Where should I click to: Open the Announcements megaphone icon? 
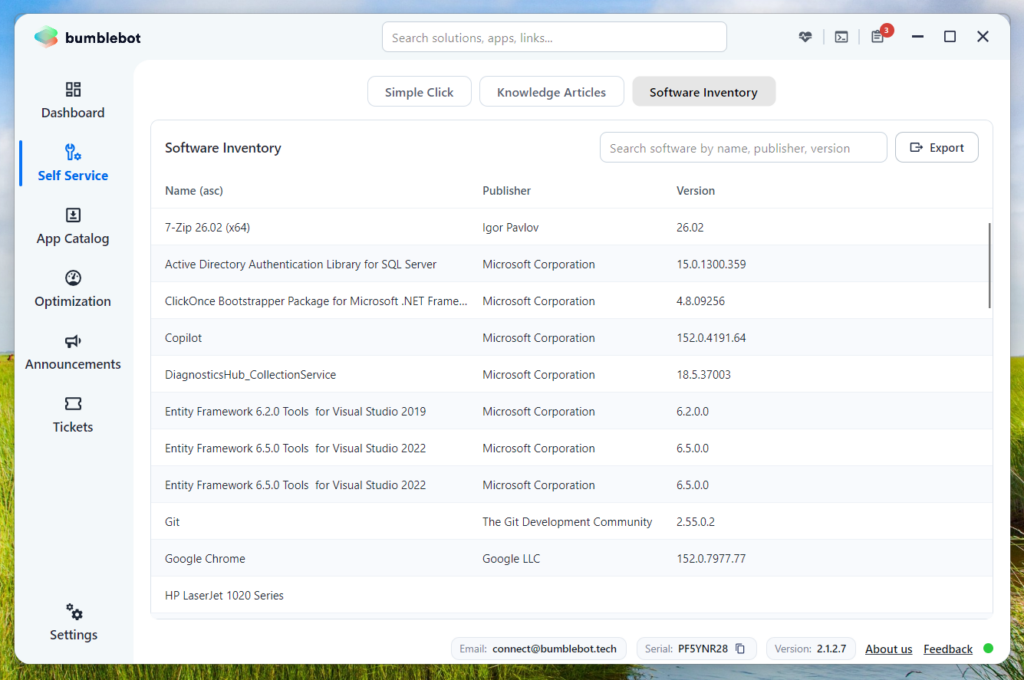click(72, 341)
